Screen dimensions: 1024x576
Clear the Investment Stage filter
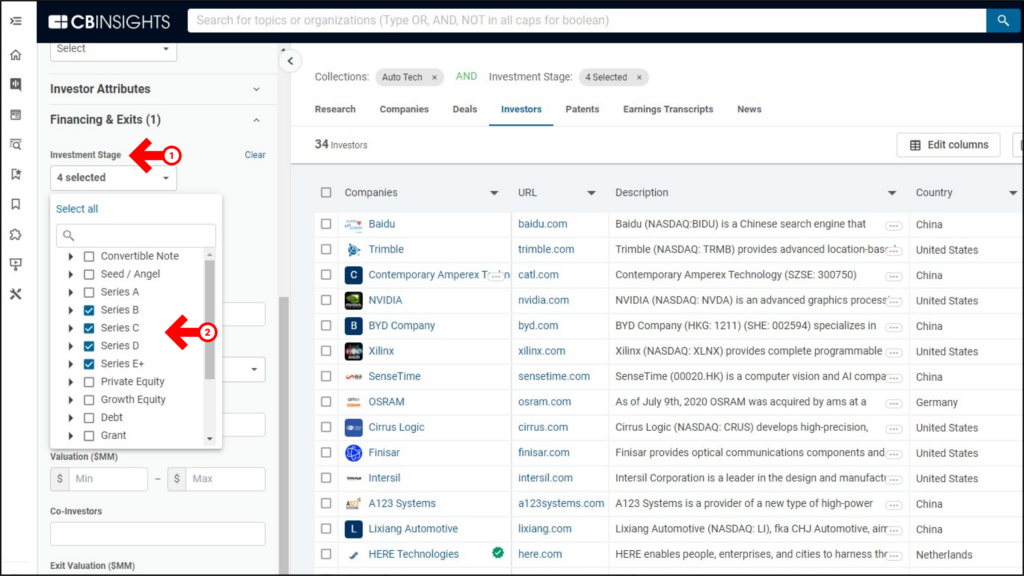[x=255, y=155]
